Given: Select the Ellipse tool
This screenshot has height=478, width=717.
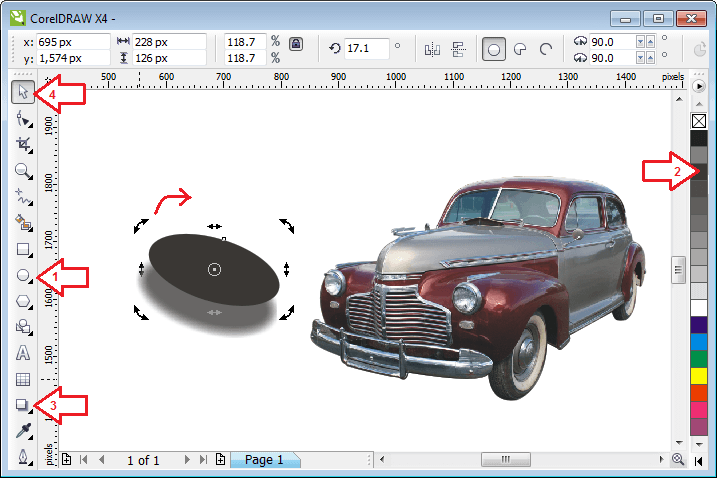Looking at the screenshot, I should pos(24,275).
